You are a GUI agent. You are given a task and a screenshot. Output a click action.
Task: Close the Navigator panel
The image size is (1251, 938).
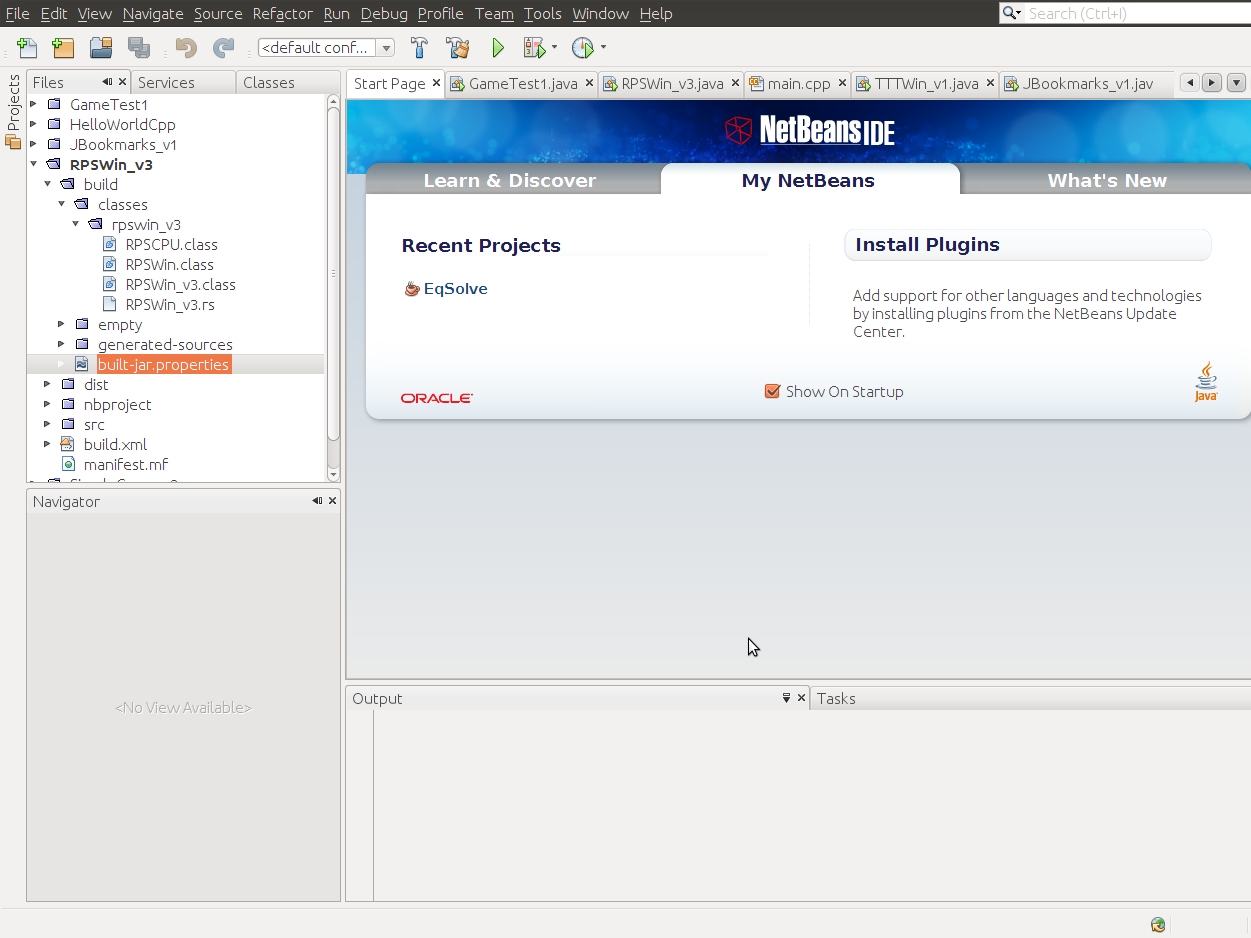point(333,501)
